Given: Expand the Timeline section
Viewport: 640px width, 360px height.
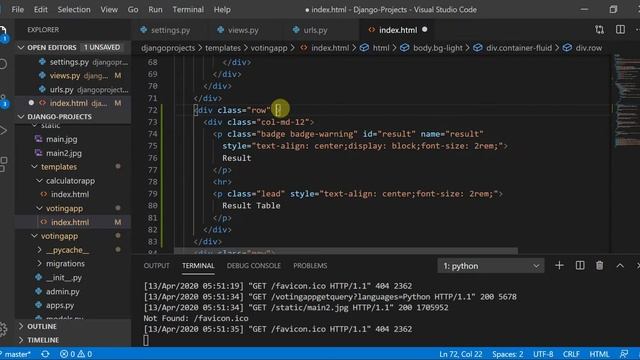Looking at the screenshot, I should pyautogui.click(x=73, y=340).
